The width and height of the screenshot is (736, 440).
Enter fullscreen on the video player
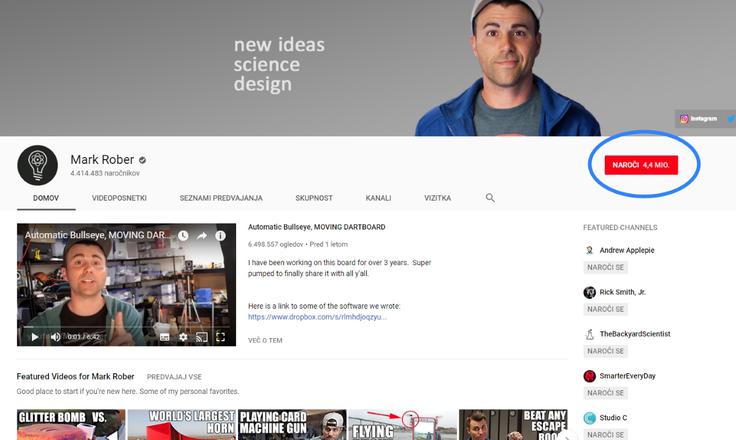tap(221, 337)
